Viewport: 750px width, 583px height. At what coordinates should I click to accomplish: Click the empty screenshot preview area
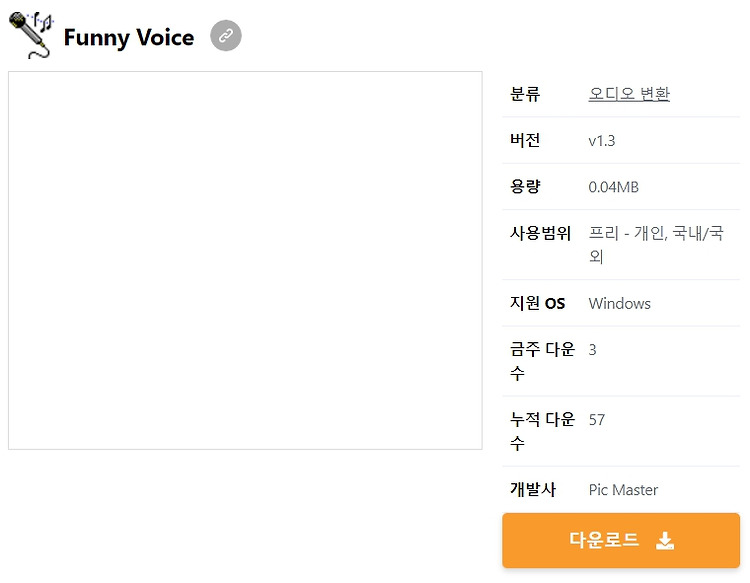245,260
